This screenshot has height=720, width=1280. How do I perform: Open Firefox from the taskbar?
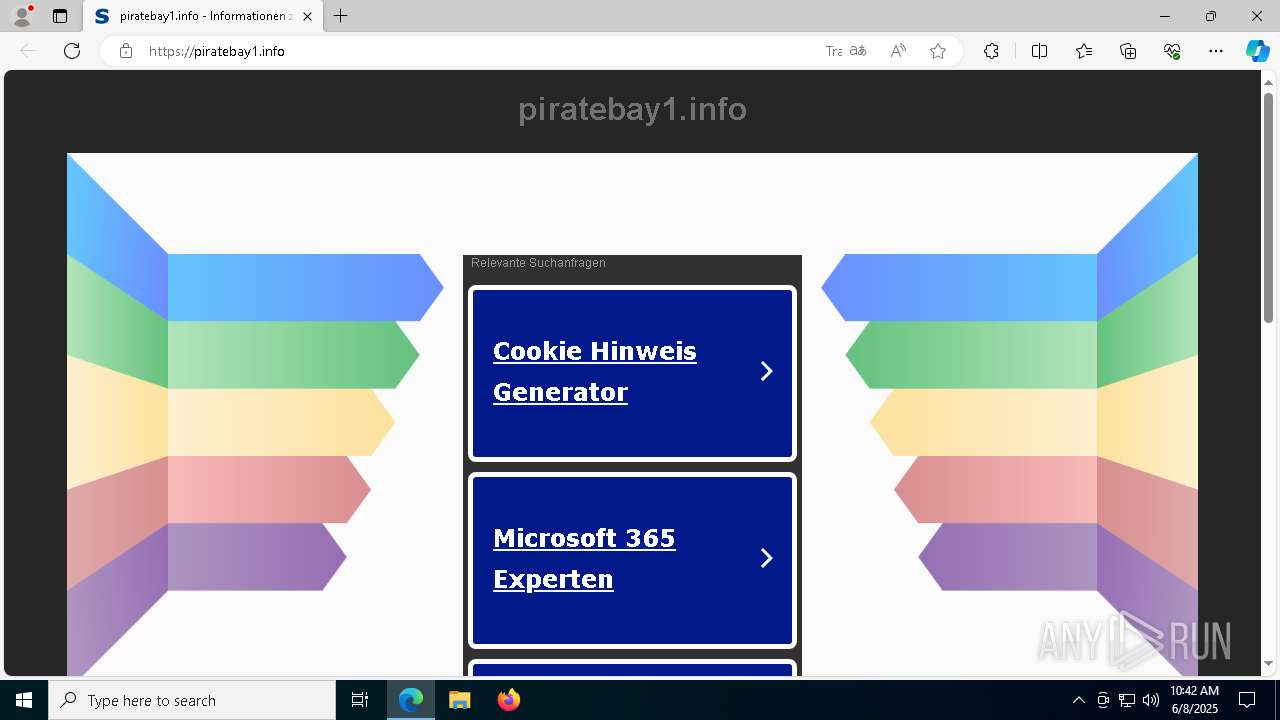pyautogui.click(x=508, y=700)
